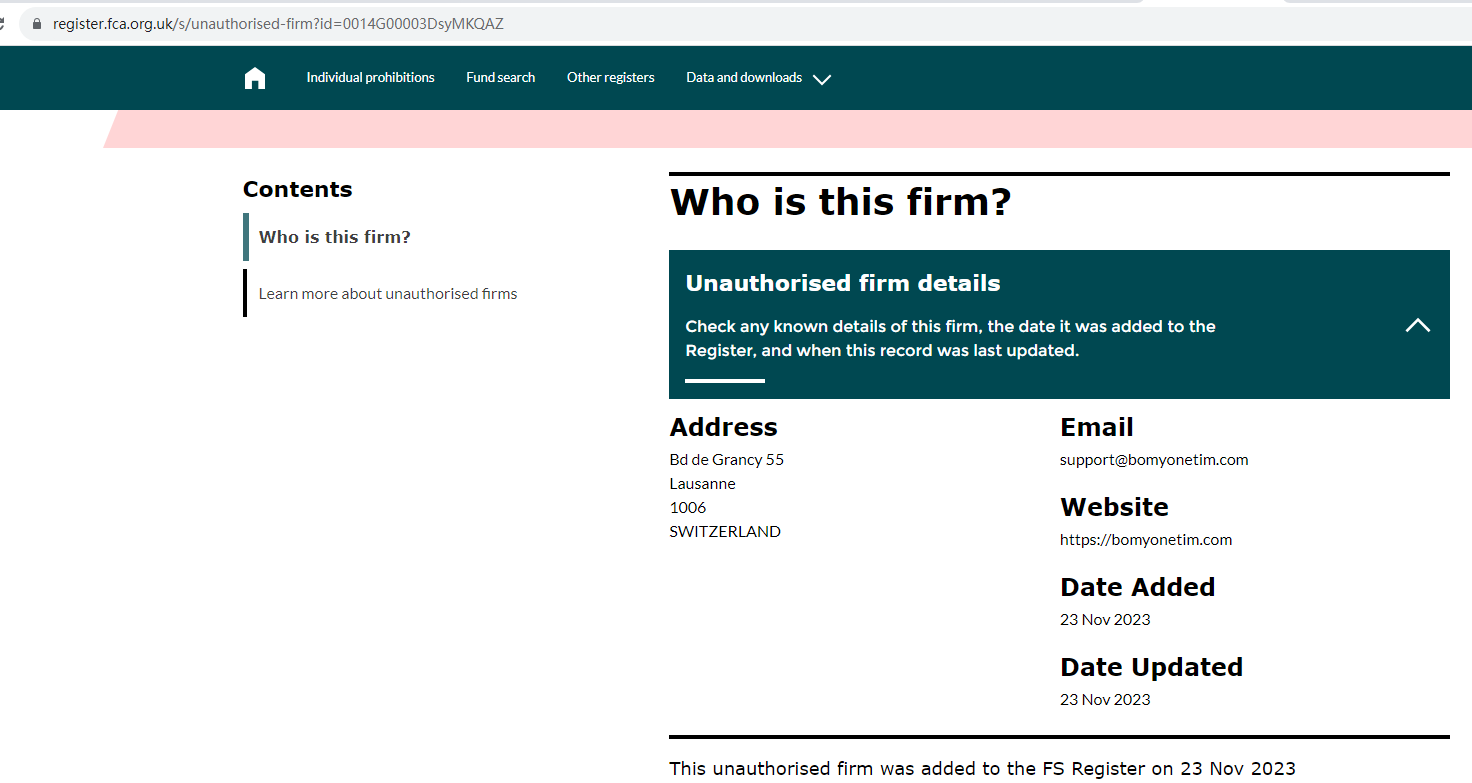The height and width of the screenshot is (783, 1472).
Task: Click the browser address bar URL
Action: click(278, 24)
